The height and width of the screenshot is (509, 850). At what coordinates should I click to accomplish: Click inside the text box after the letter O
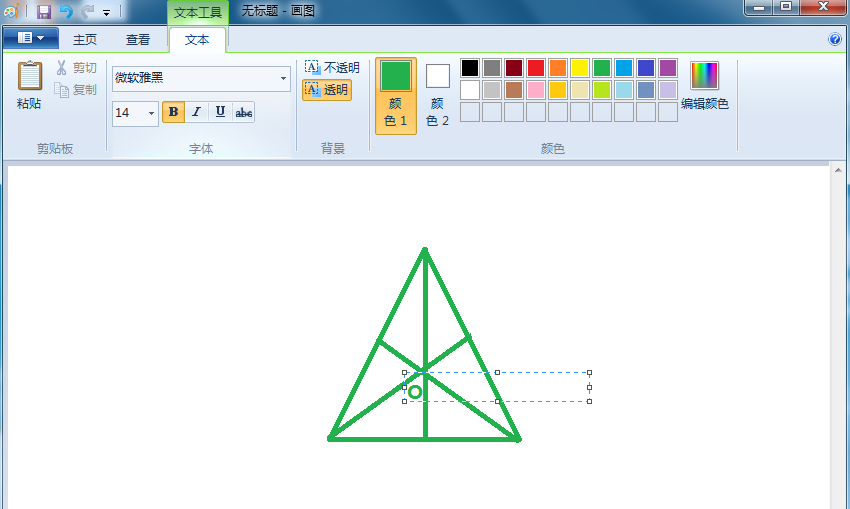coord(424,388)
